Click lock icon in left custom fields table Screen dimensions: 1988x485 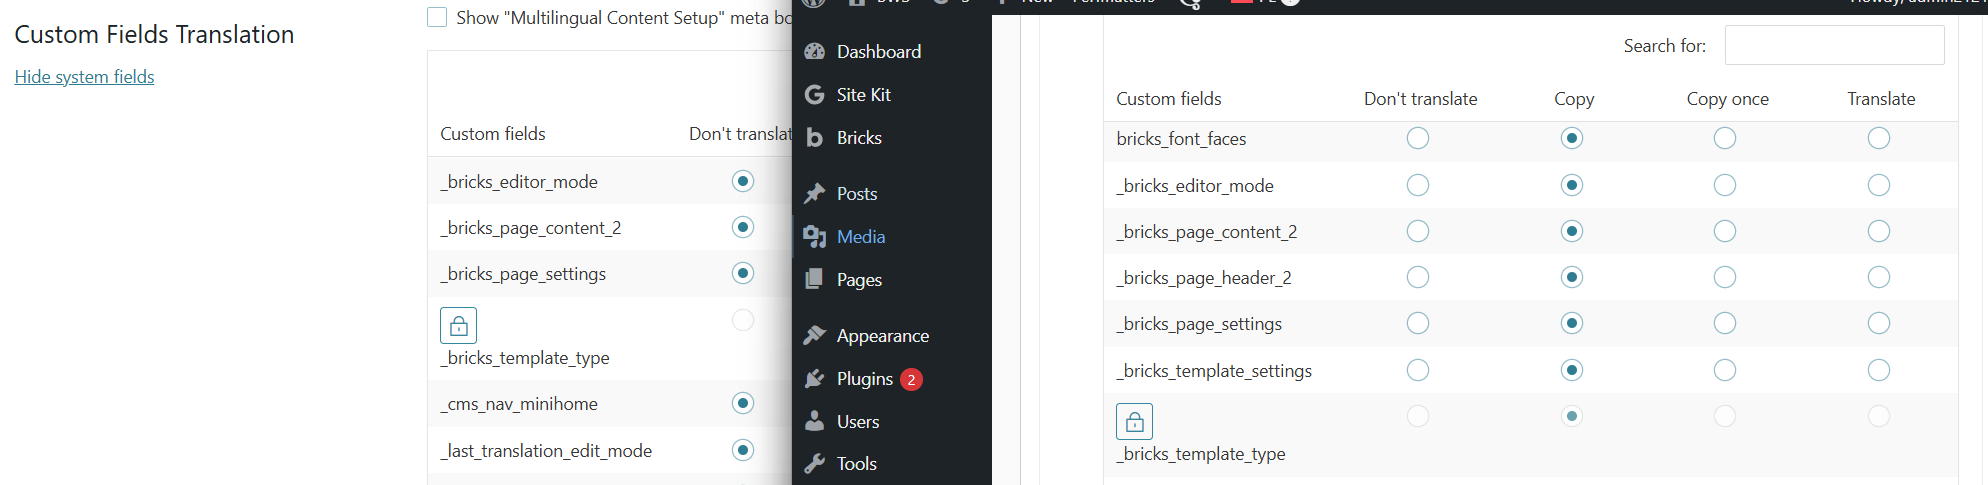458,326
